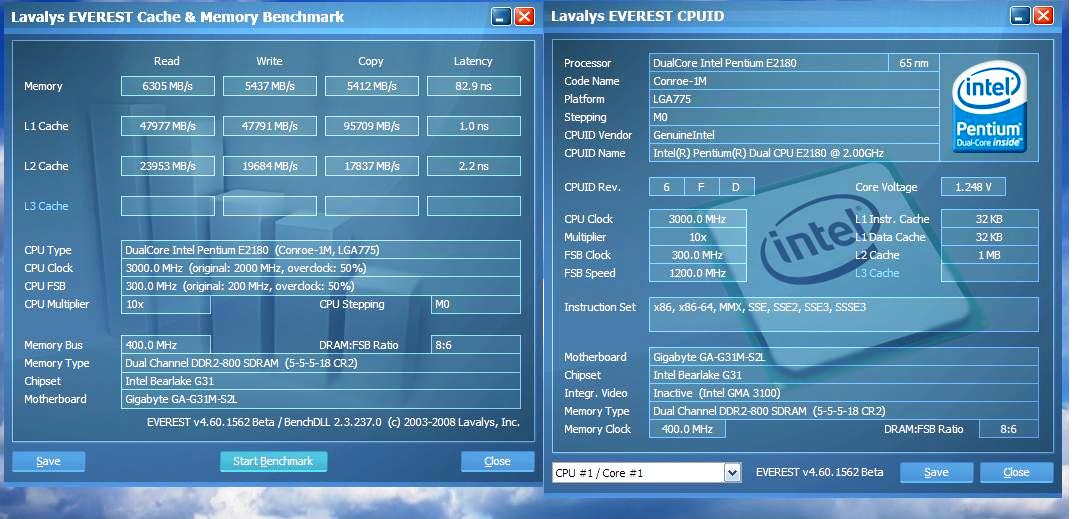The width and height of the screenshot is (1077, 519).
Task: Click Memory Type value in Benchmark window
Action: [x=321, y=362]
